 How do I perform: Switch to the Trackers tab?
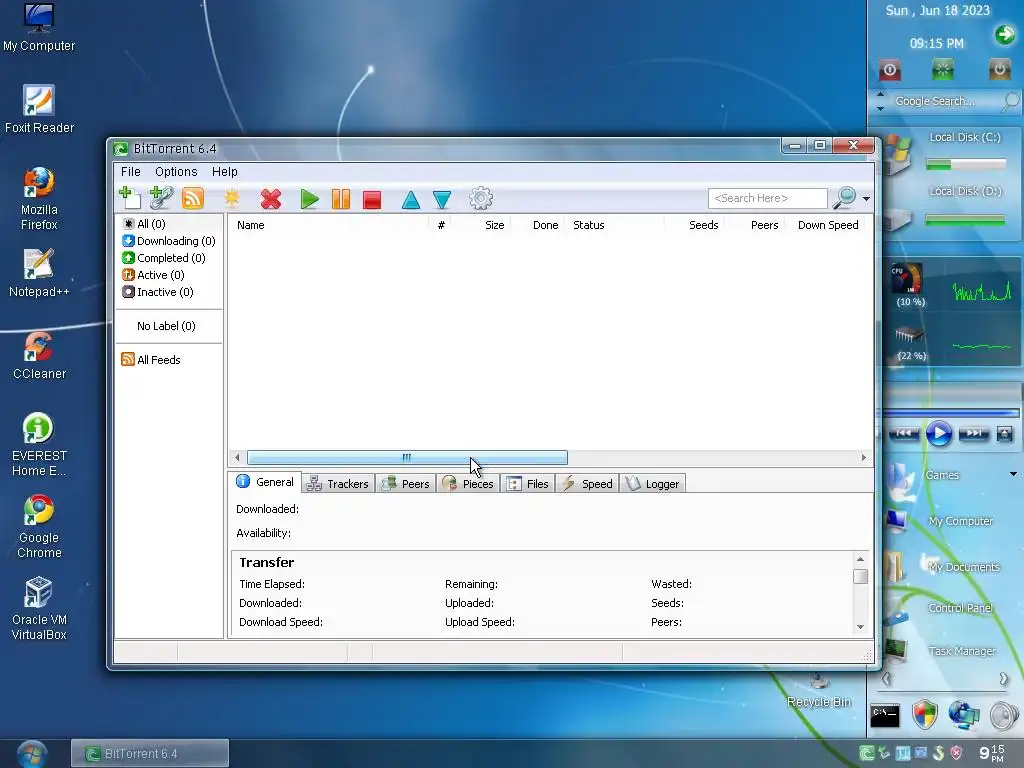click(338, 483)
